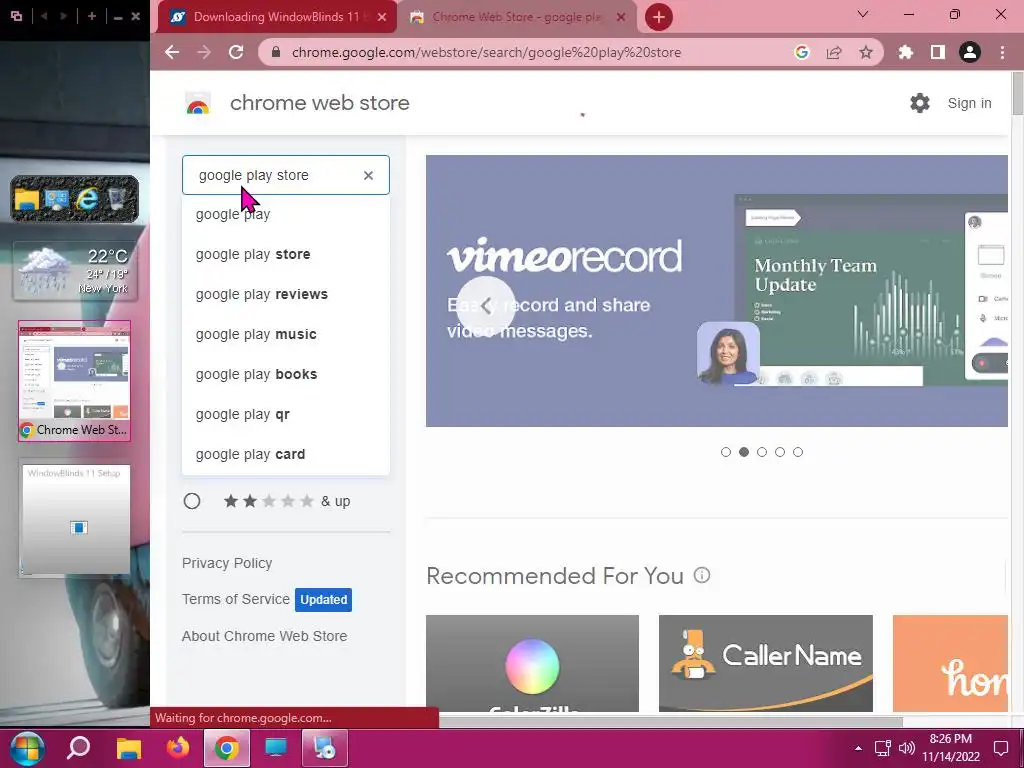1024x768 pixels.
Task: Click the horizontal page scrollbar
Action: click(x=671, y=721)
